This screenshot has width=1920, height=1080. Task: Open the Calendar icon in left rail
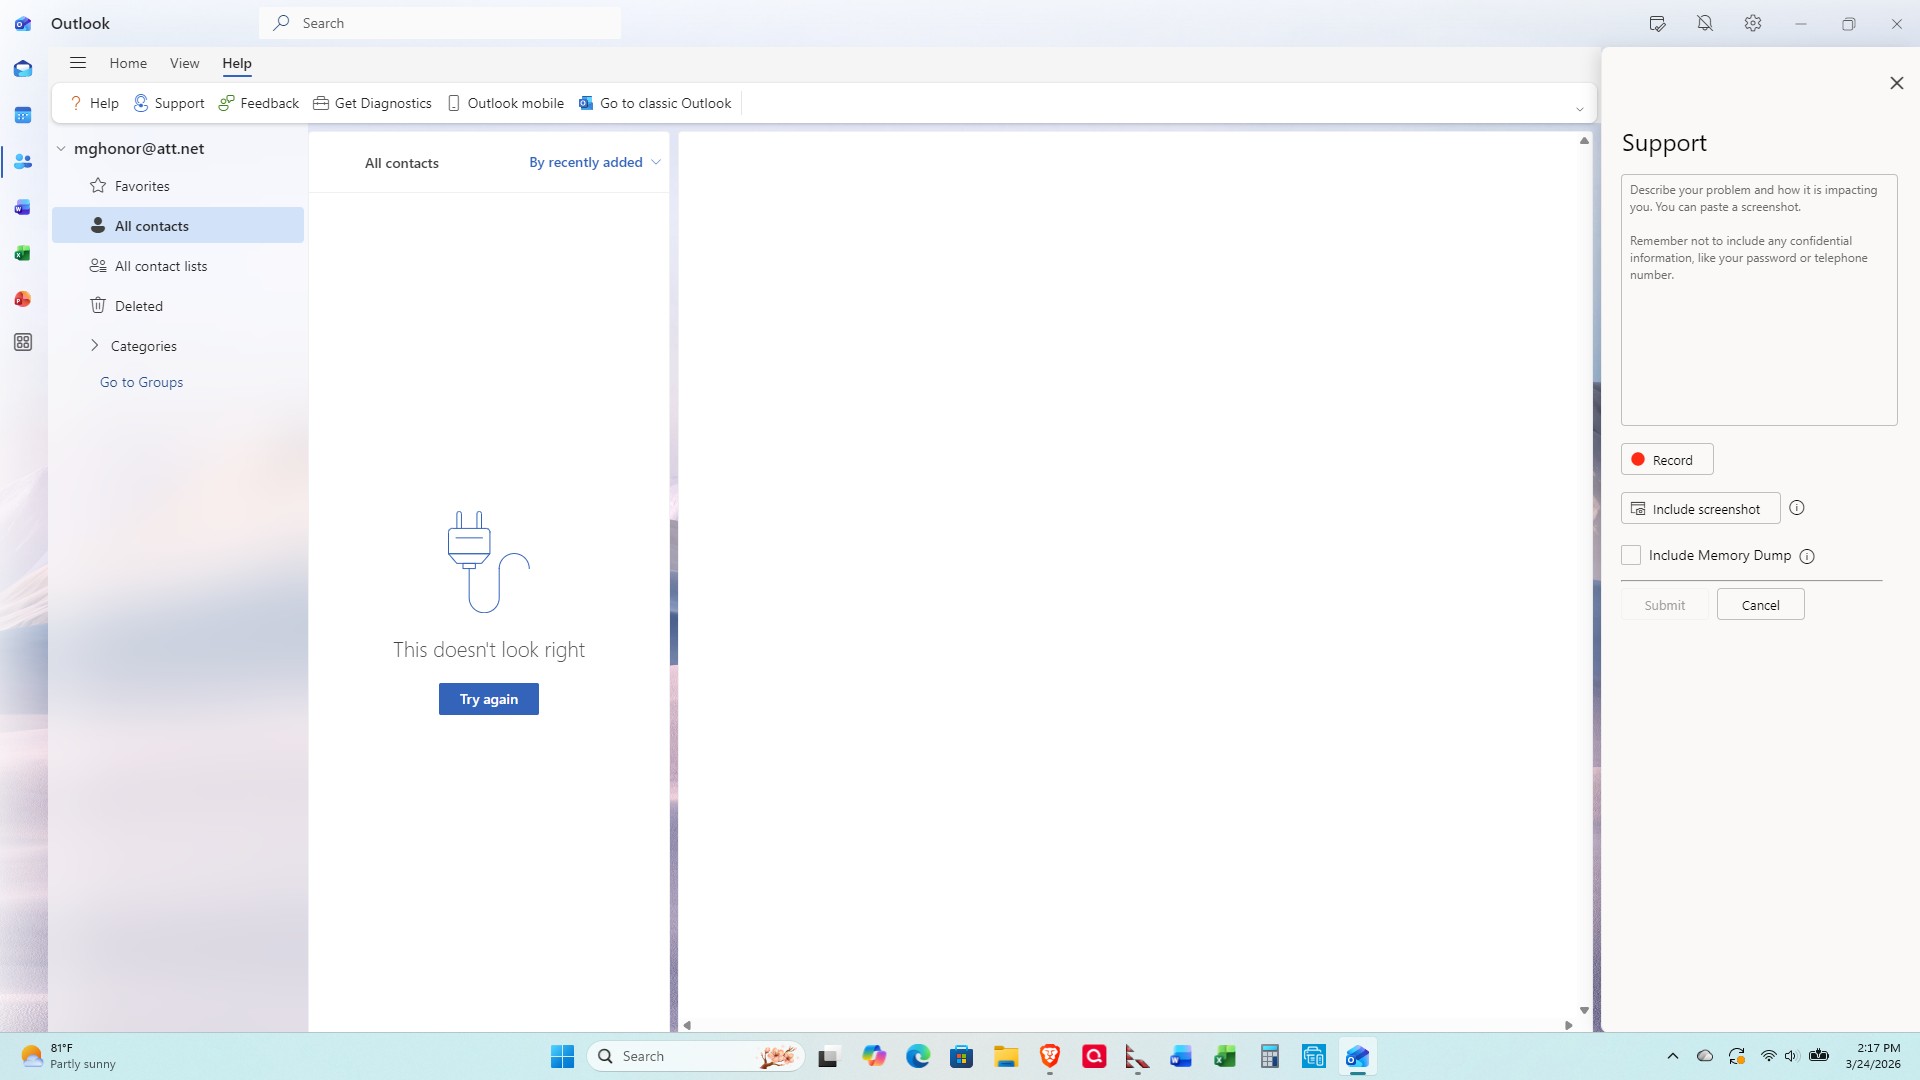pyautogui.click(x=23, y=115)
